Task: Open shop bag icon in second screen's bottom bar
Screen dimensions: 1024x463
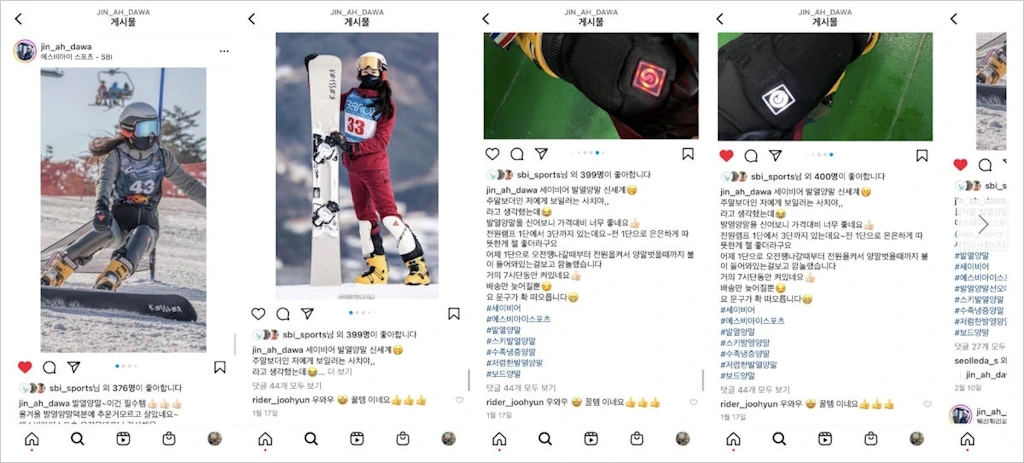Action: pos(403,439)
